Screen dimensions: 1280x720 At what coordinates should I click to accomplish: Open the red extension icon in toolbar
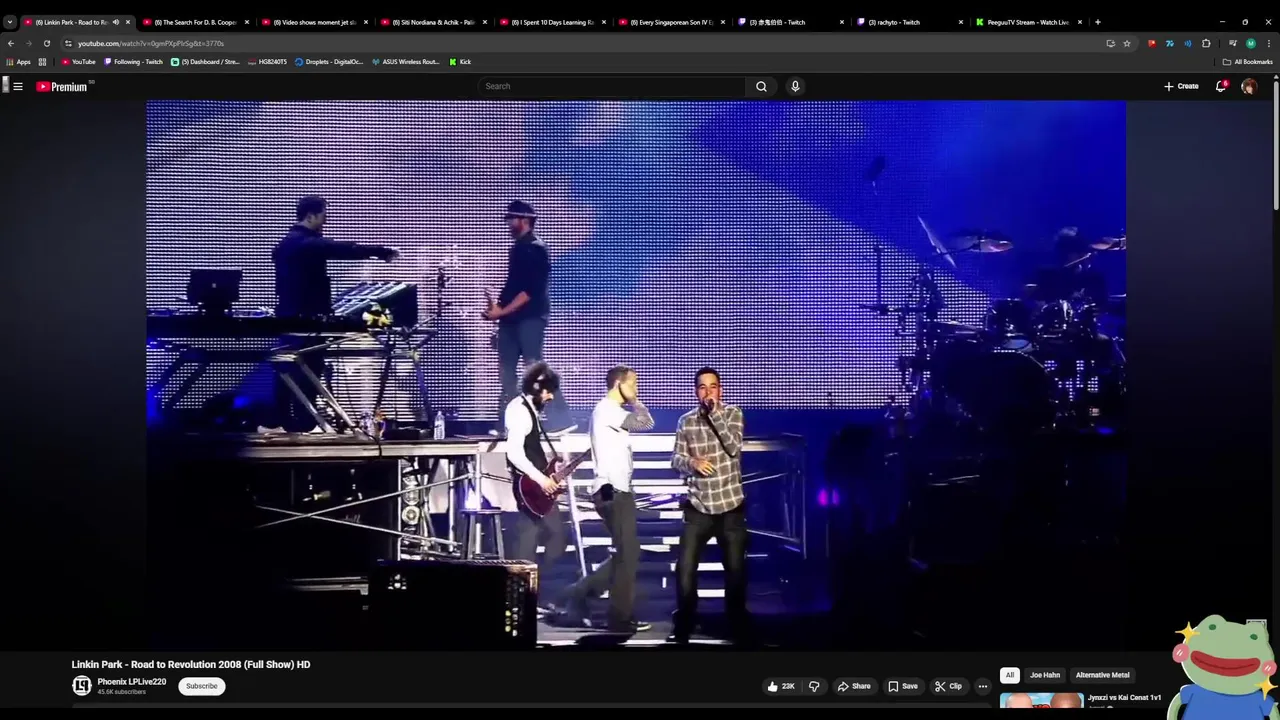pyautogui.click(x=1152, y=43)
